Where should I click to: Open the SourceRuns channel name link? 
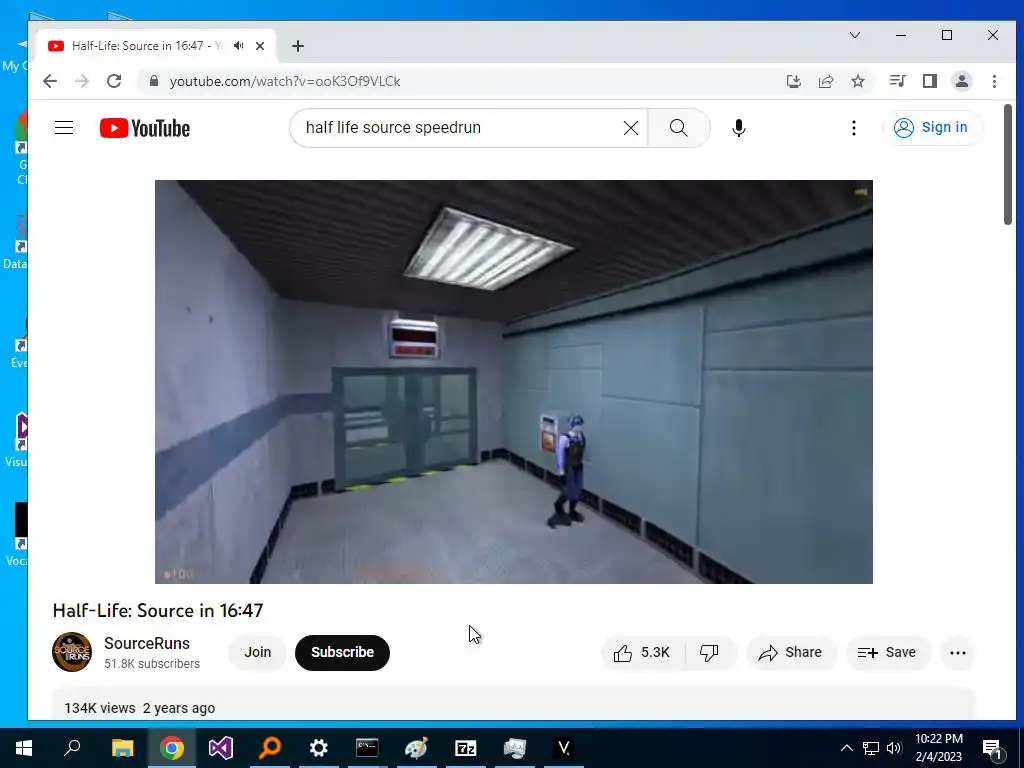(x=147, y=643)
